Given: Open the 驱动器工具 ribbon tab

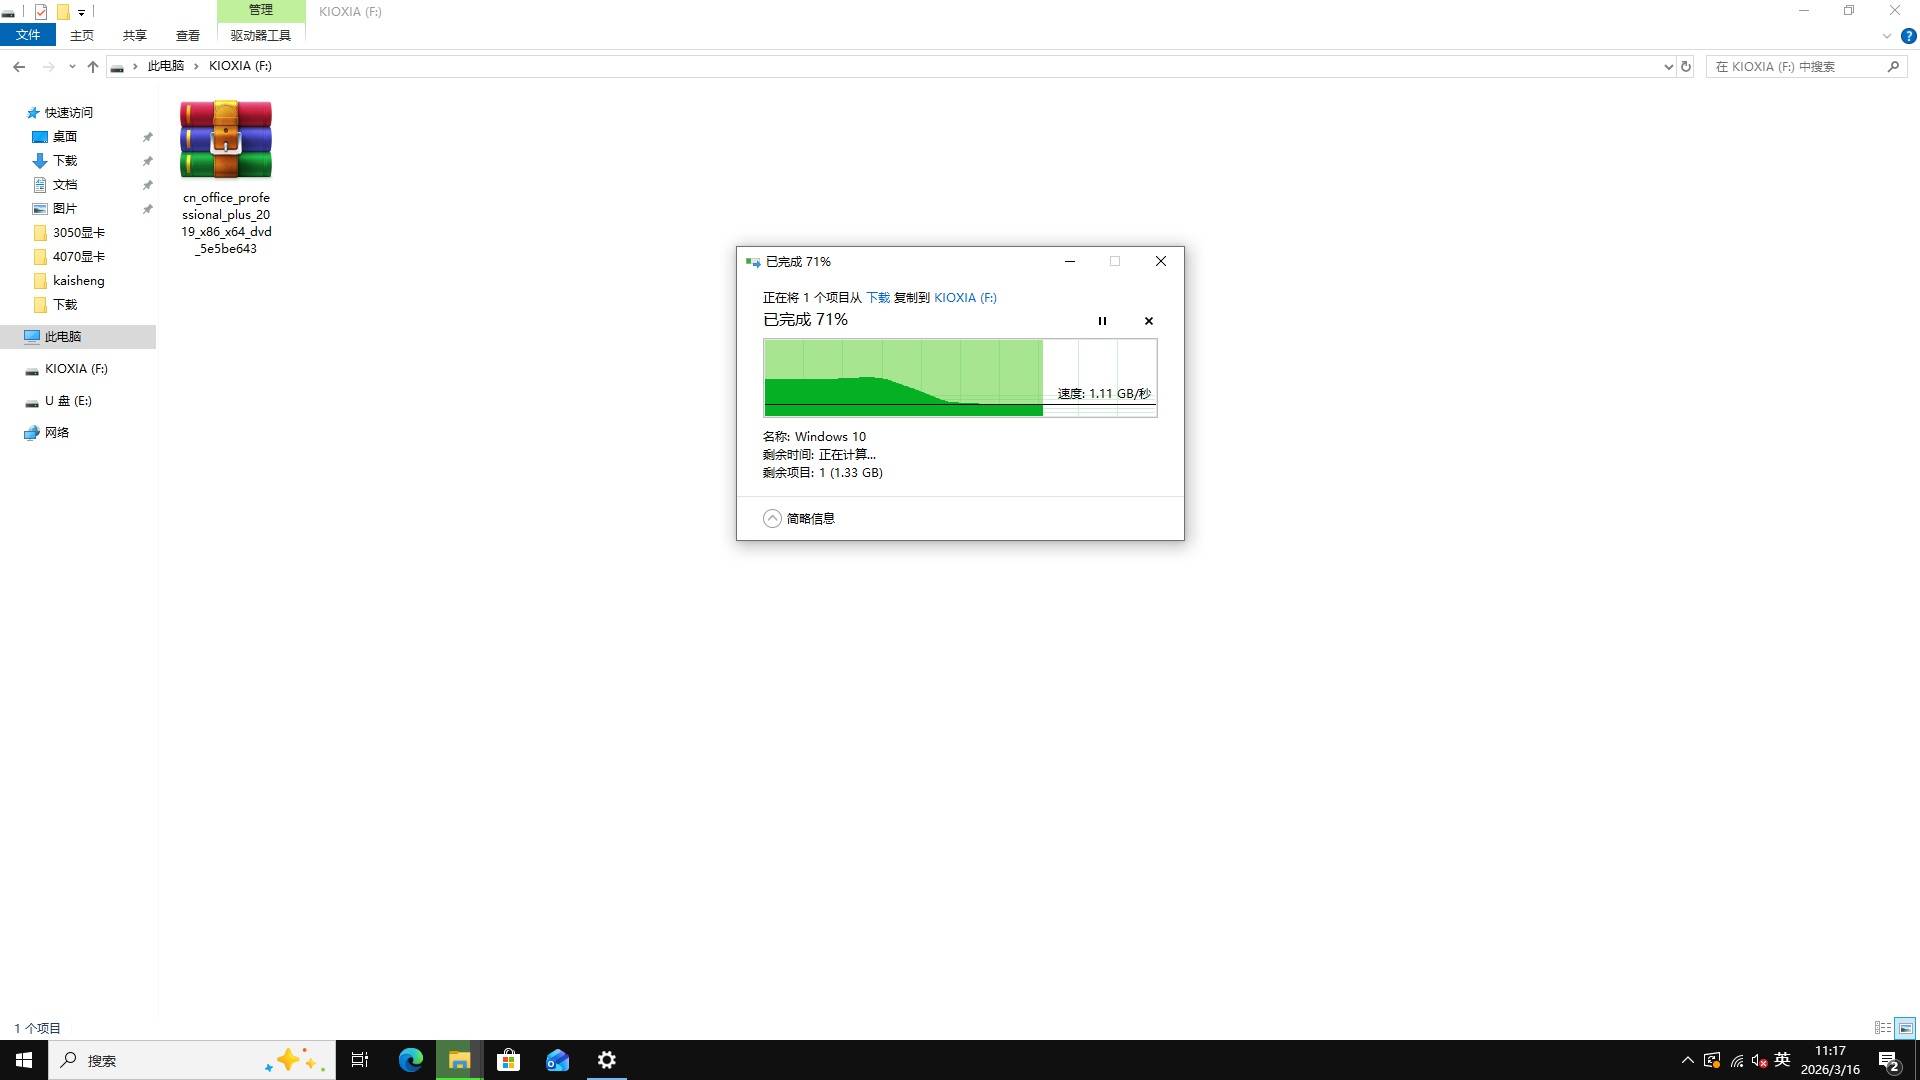Looking at the screenshot, I should (260, 35).
